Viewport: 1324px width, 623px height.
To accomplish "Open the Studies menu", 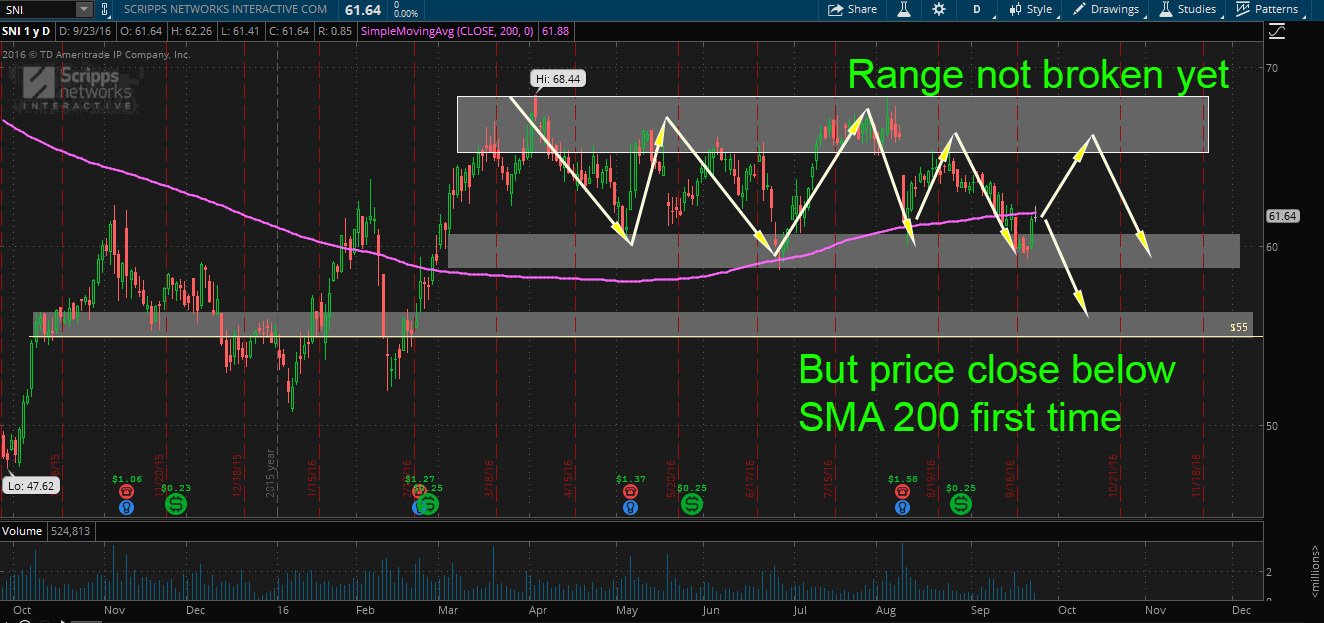I will (x=1188, y=9).
